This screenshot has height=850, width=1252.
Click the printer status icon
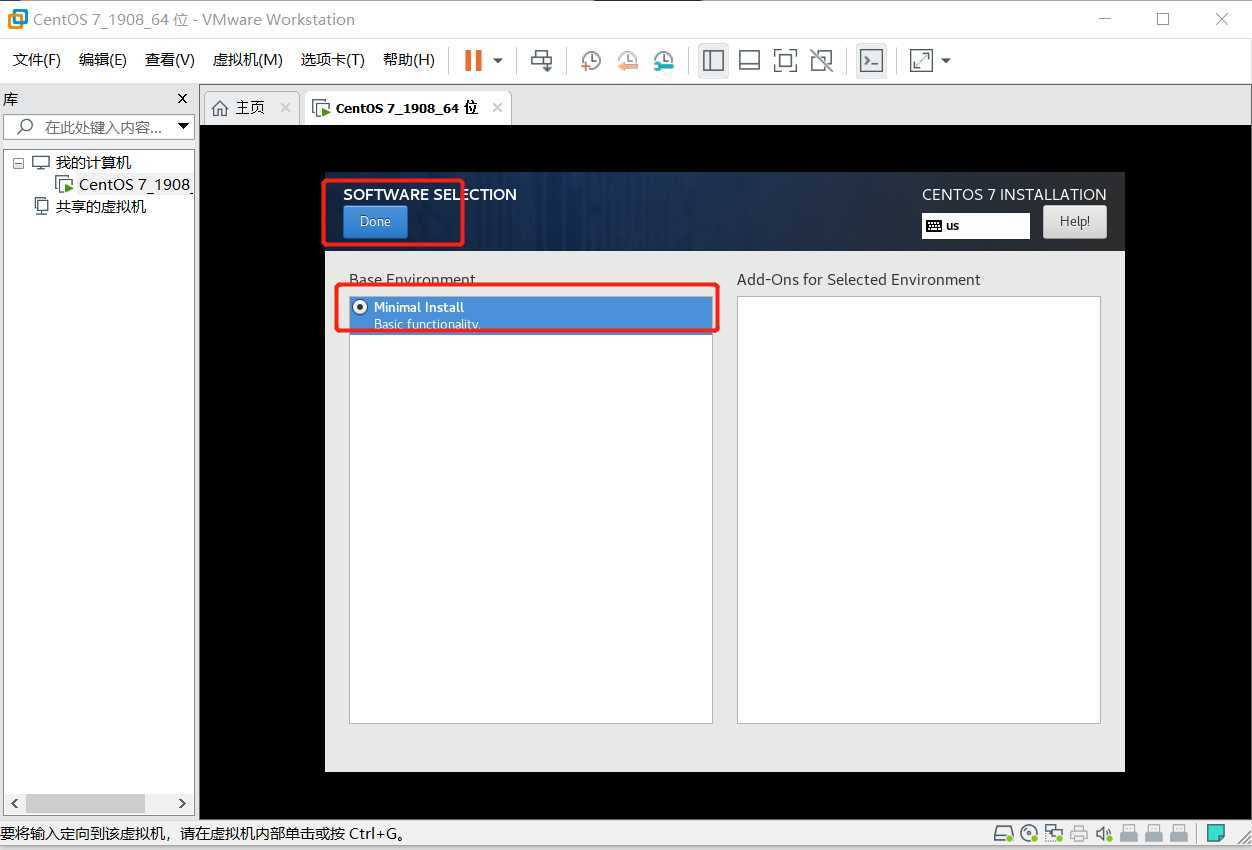pos(1079,833)
